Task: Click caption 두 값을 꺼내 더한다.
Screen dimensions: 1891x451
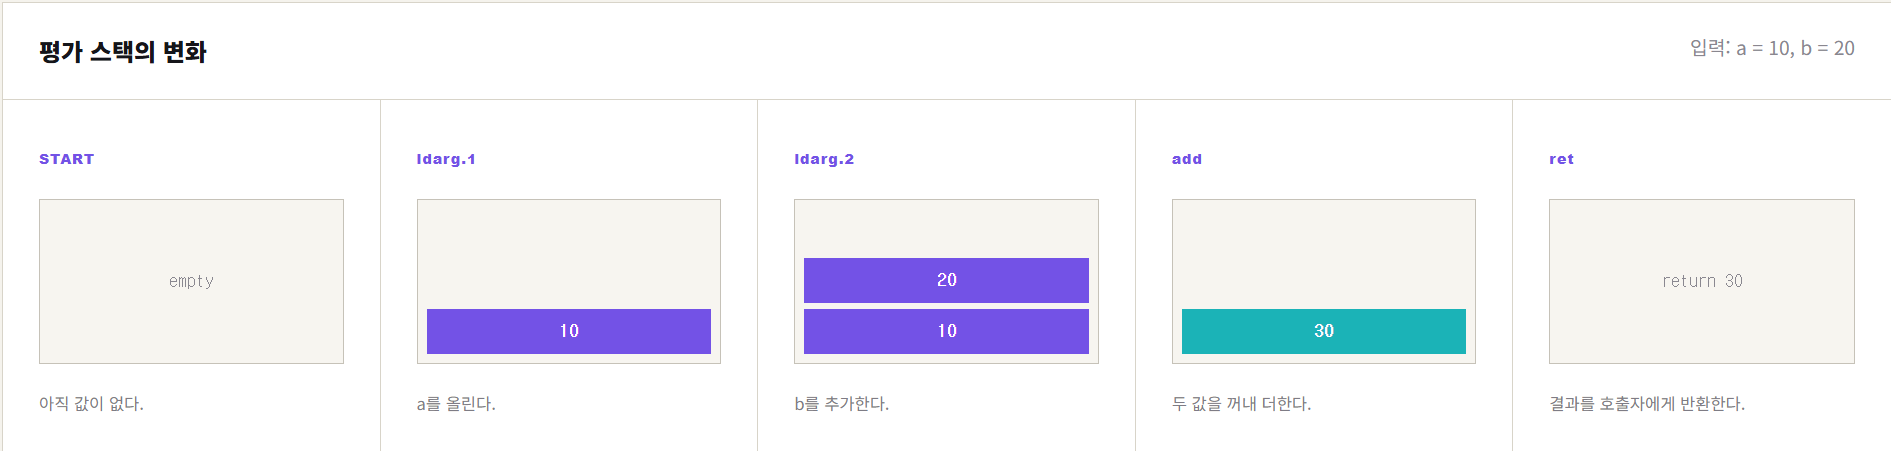Action: click(1241, 404)
